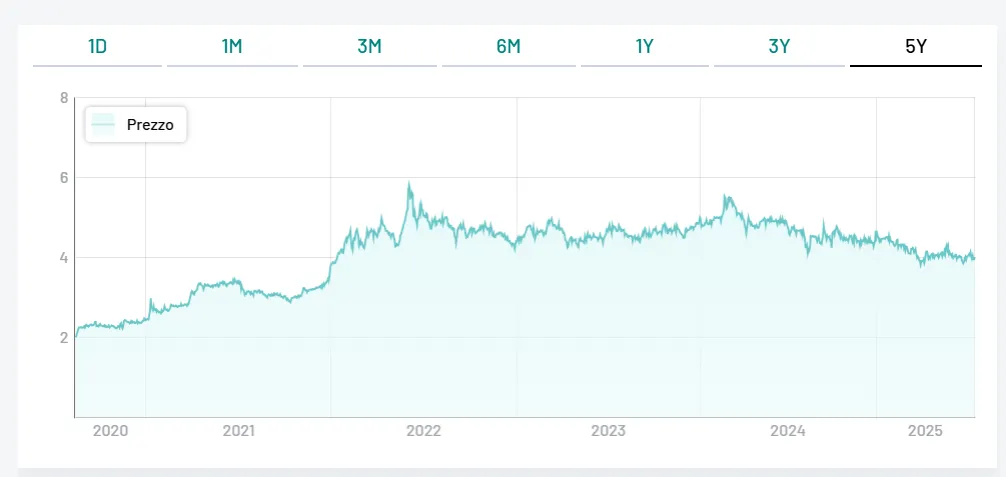Image resolution: width=1006 pixels, height=477 pixels.
Task: Switch to the 1D time range tab
Action: [97, 46]
